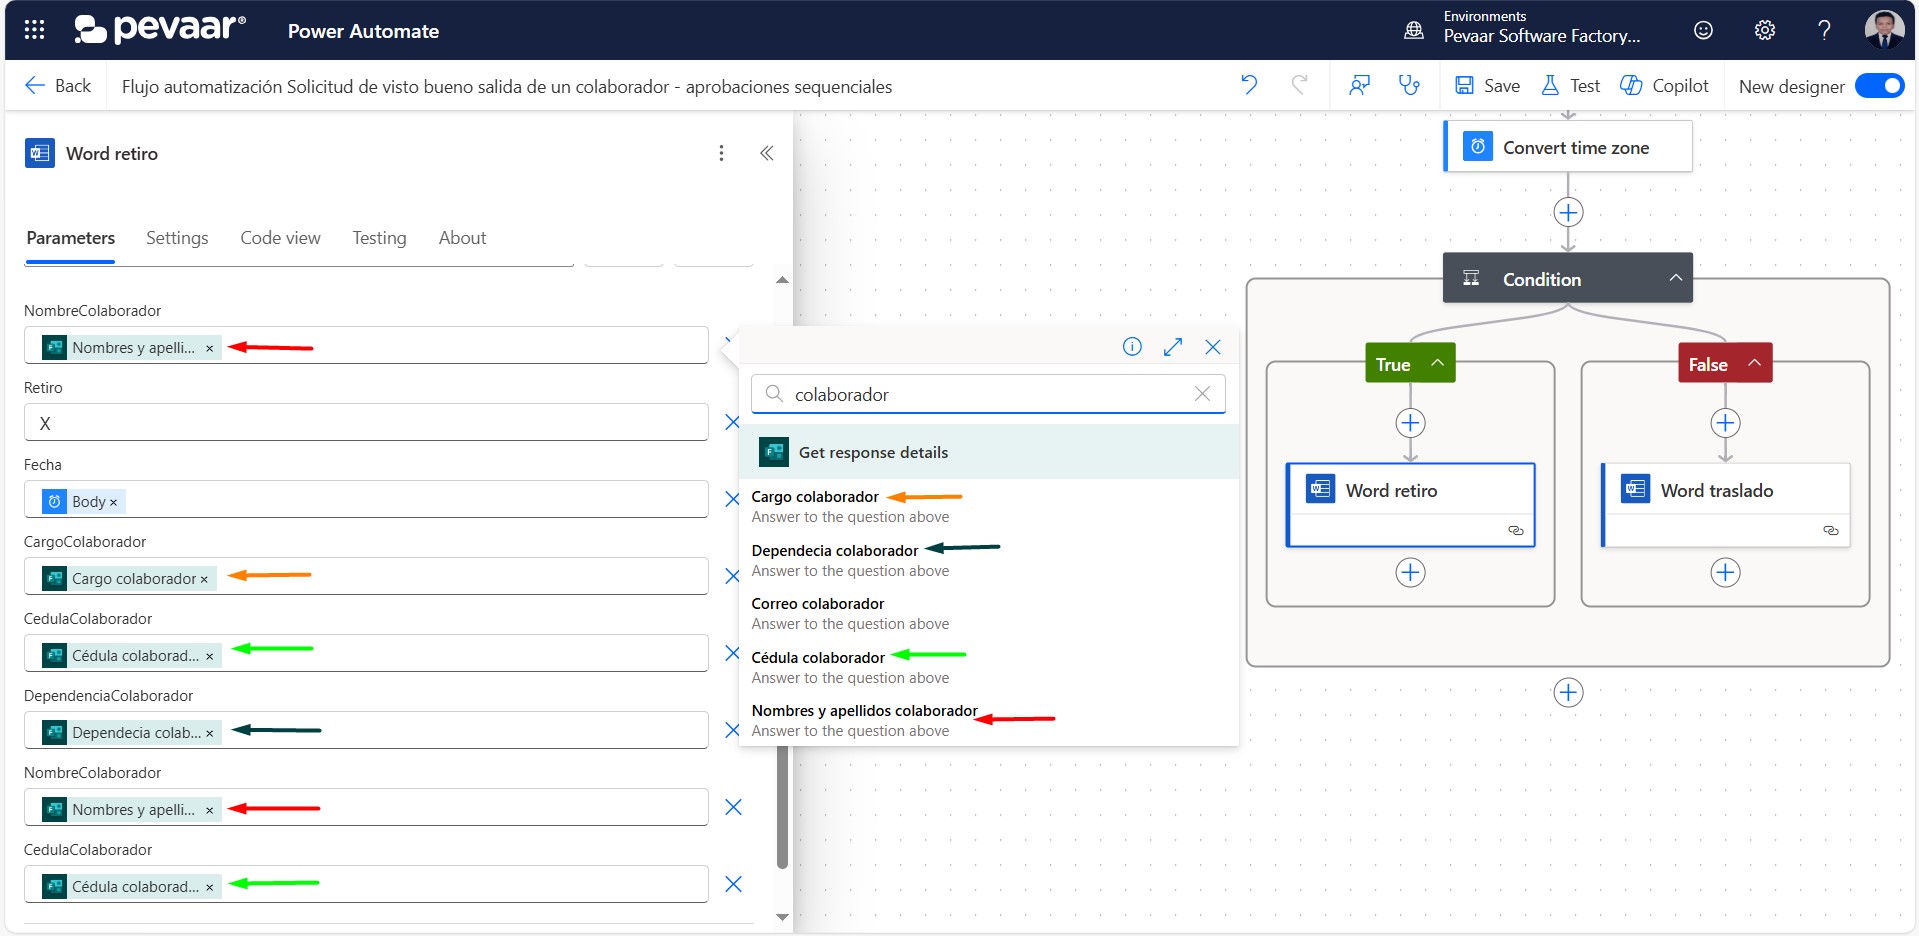
Task: Save the flow
Action: click(1487, 85)
